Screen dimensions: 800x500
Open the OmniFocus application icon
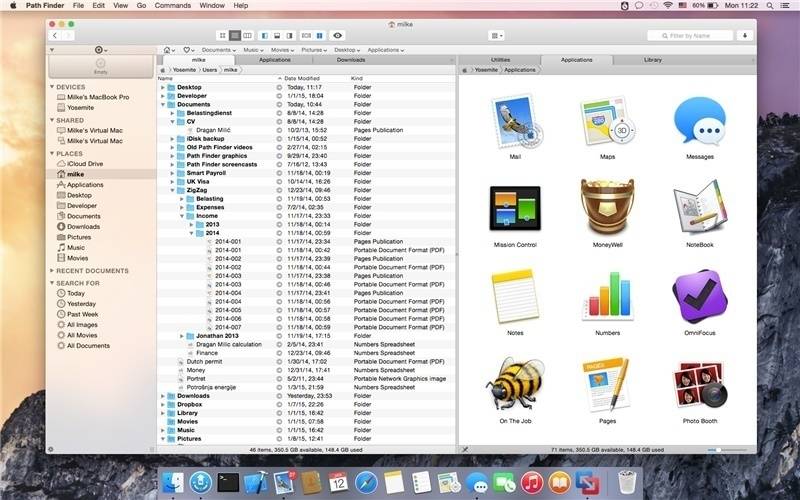(699, 302)
